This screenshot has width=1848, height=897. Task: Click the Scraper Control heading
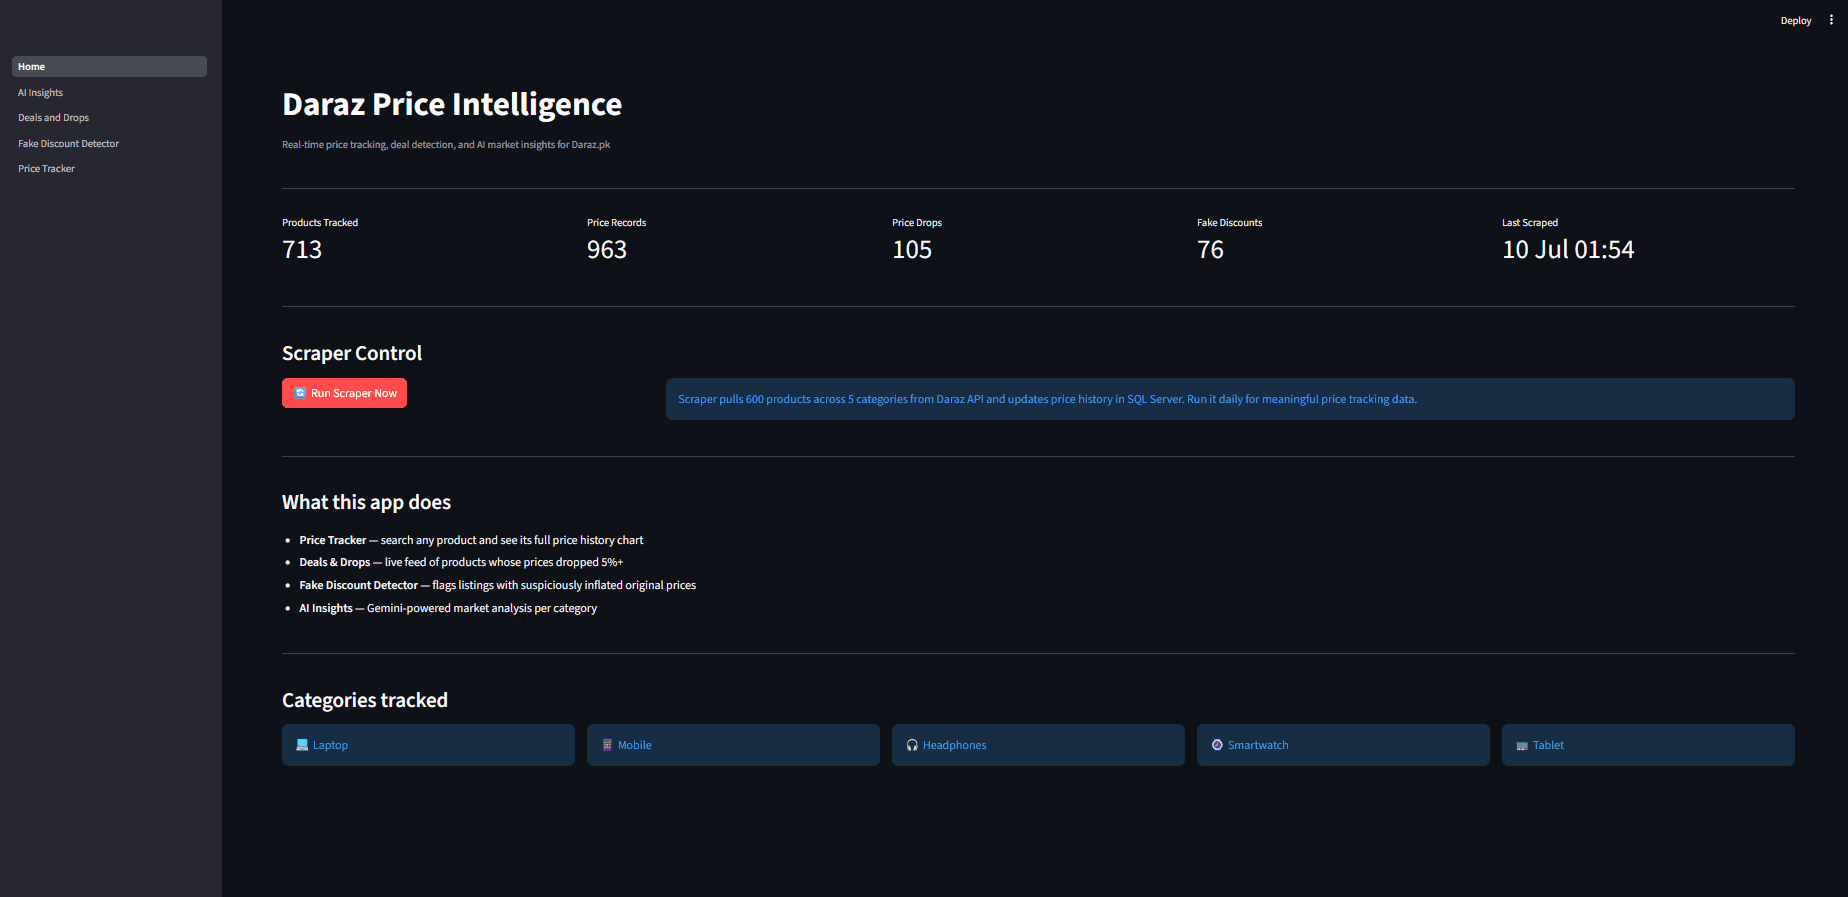[x=352, y=353]
